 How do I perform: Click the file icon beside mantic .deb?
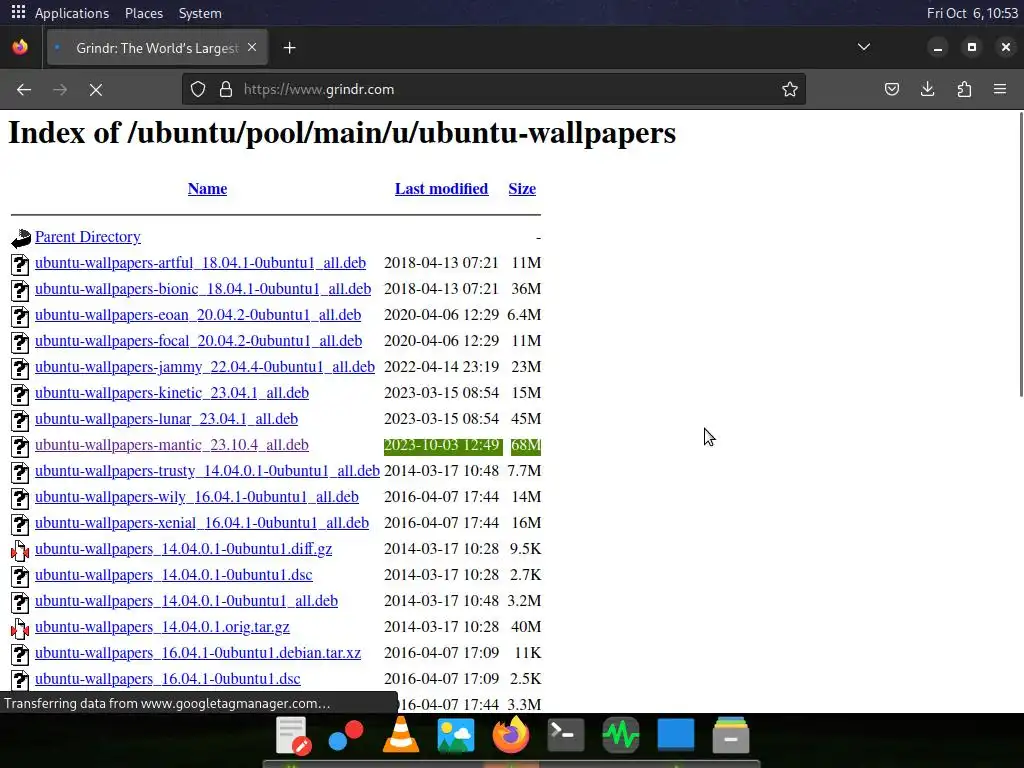(x=20, y=446)
